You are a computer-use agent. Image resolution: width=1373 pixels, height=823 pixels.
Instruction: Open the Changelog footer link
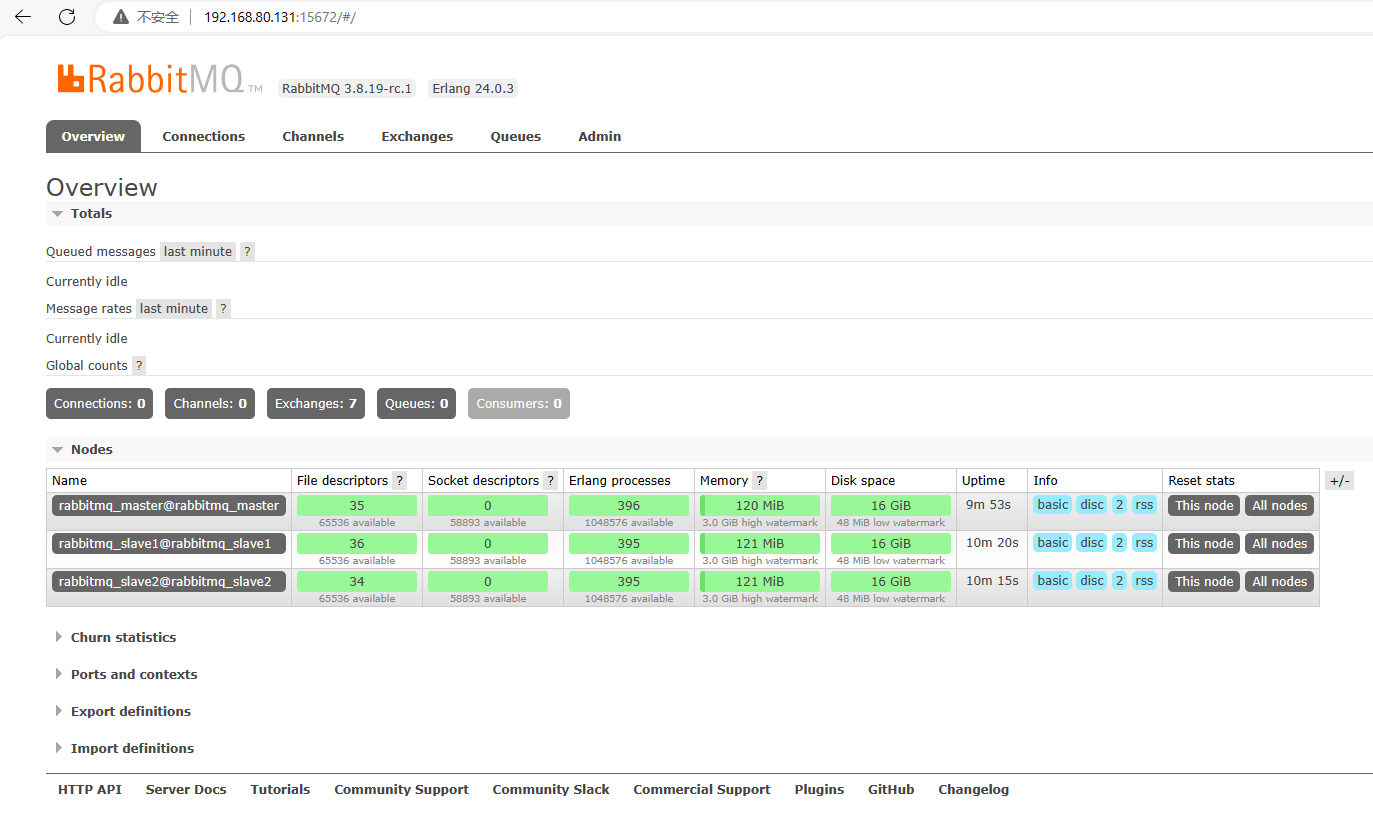973,790
